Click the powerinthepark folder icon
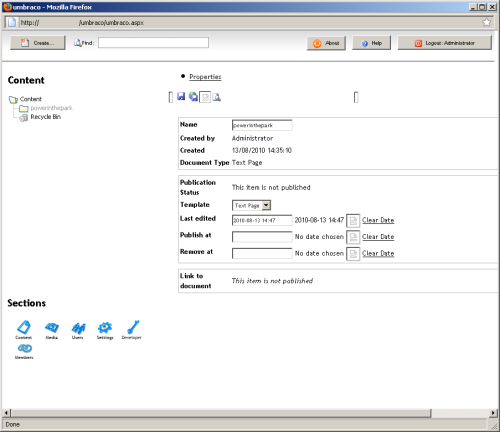This screenshot has height=432, width=500. pos(23,108)
